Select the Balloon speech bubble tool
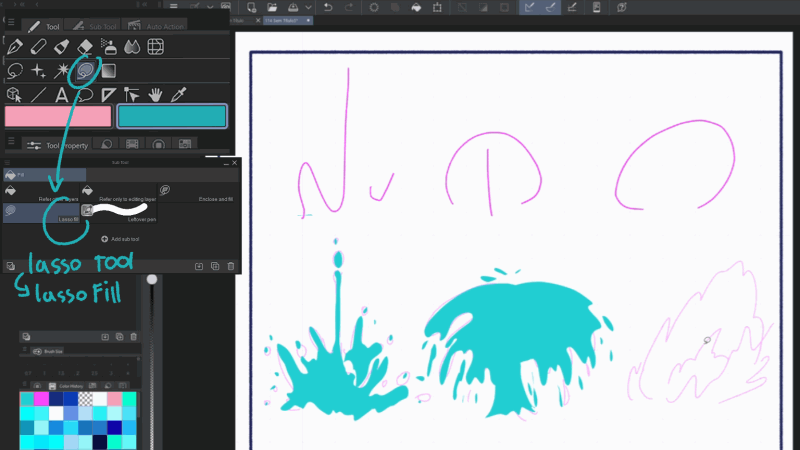This screenshot has width=800, height=450. click(x=85, y=94)
